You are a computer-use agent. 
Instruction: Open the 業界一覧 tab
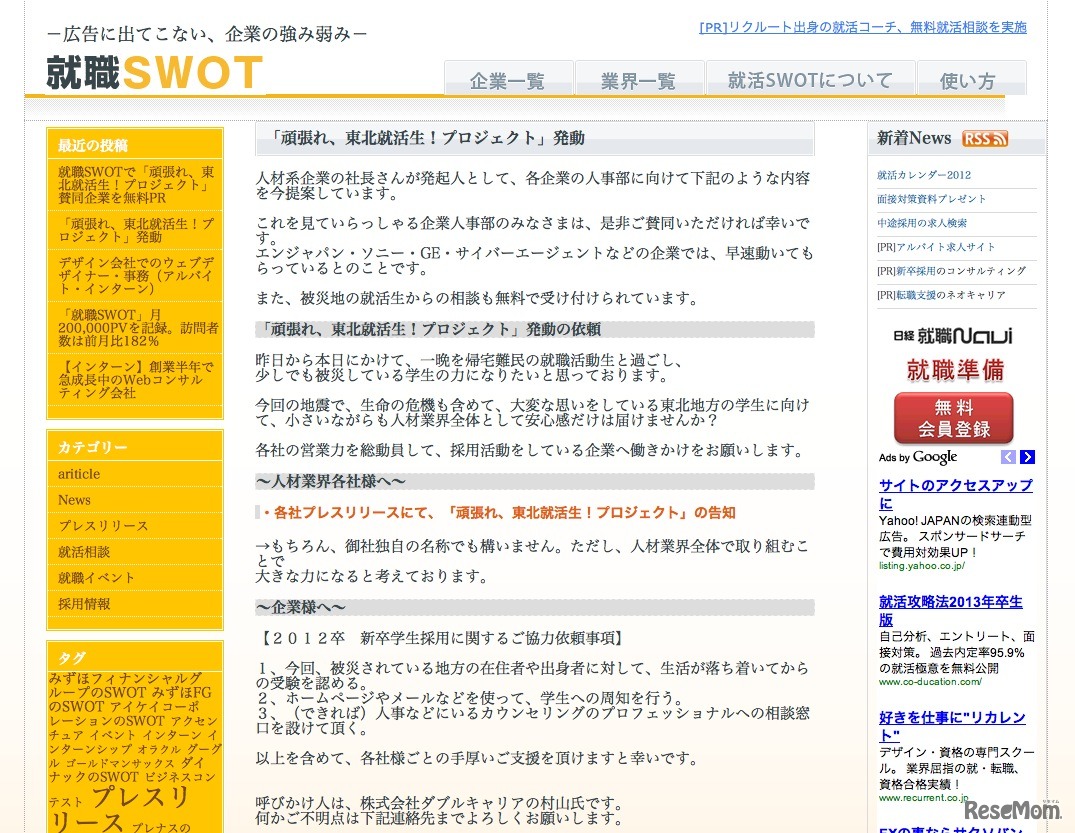click(x=639, y=80)
